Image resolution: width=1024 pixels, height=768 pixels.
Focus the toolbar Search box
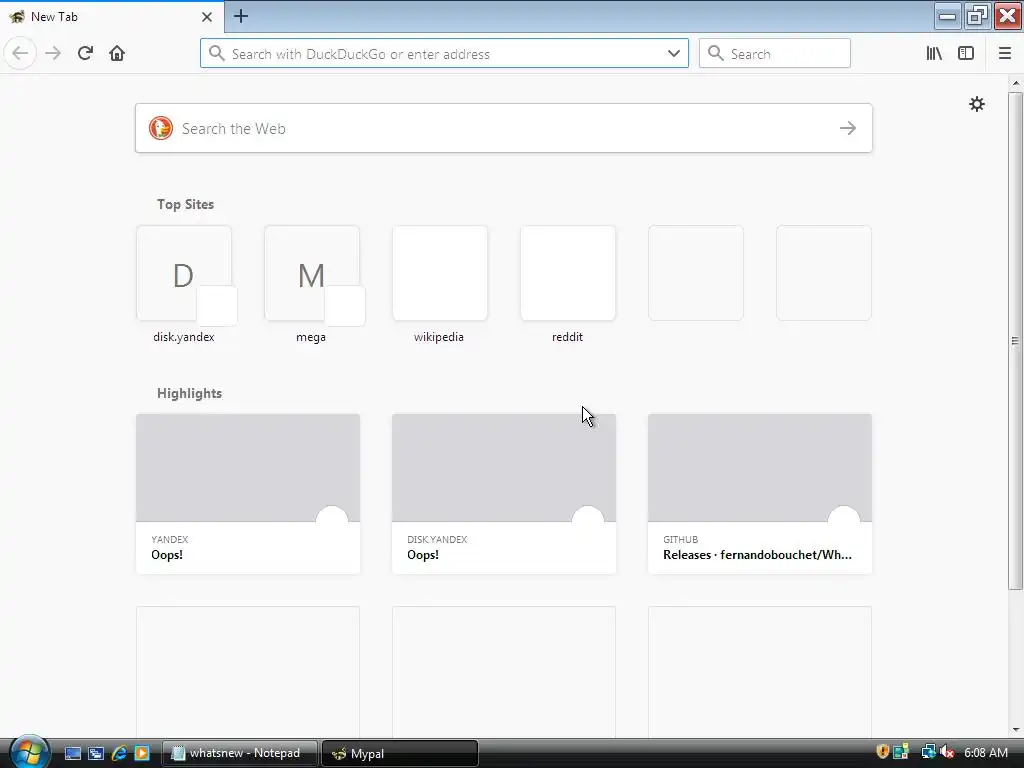[x=775, y=54]
